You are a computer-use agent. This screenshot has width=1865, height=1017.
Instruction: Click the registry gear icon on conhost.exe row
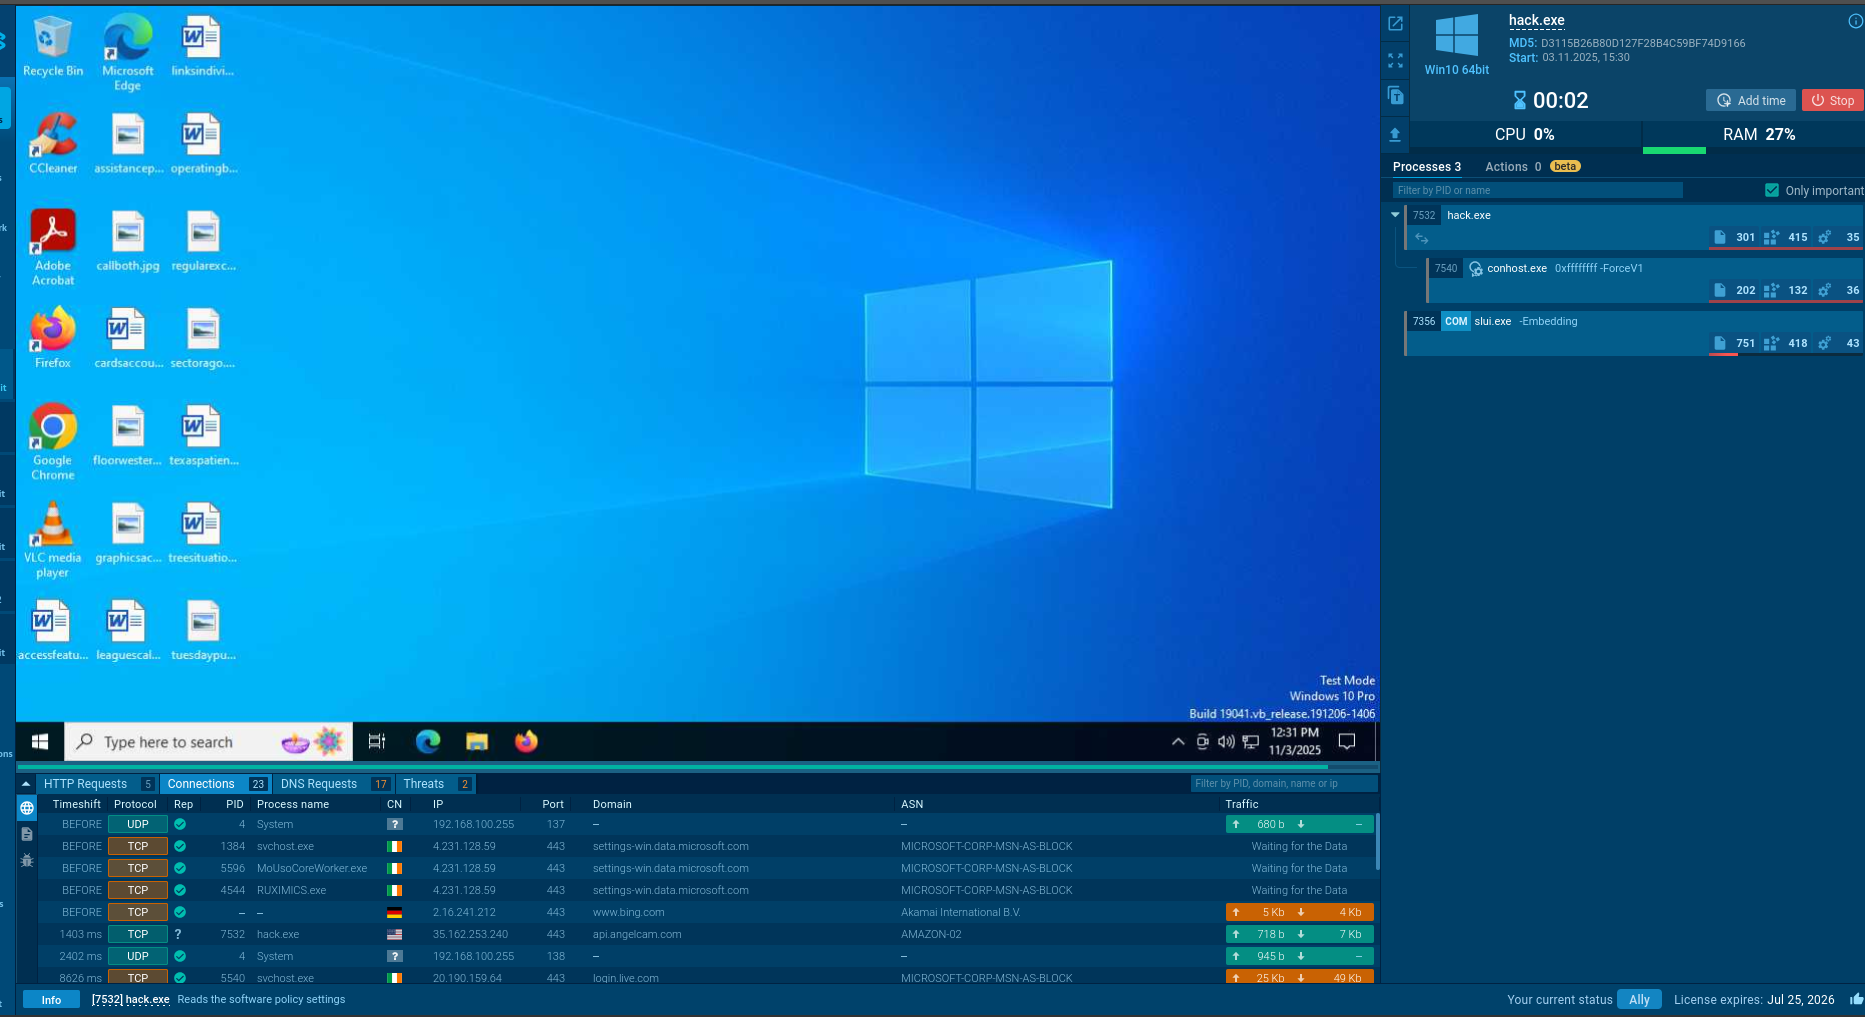tap(1824, 290)
